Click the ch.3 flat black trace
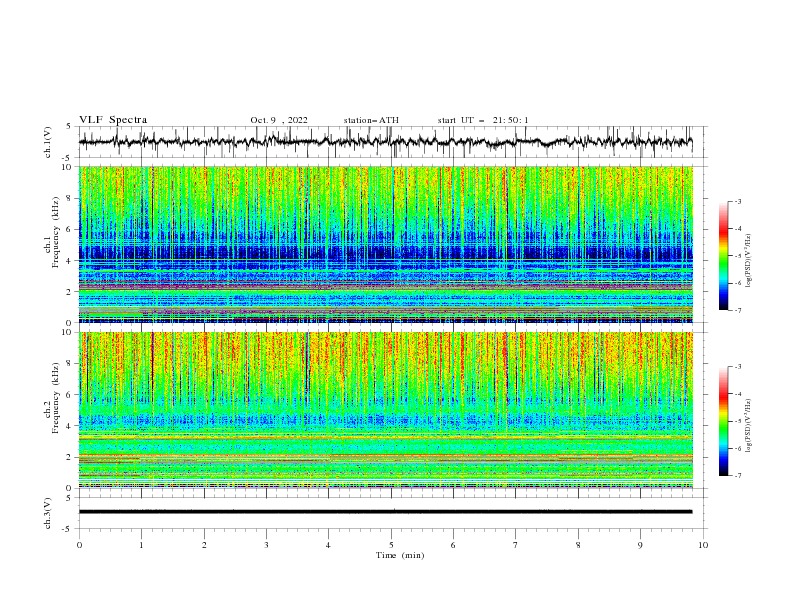The height and width of the screenshot is (612, 792). tap(385, 512)
